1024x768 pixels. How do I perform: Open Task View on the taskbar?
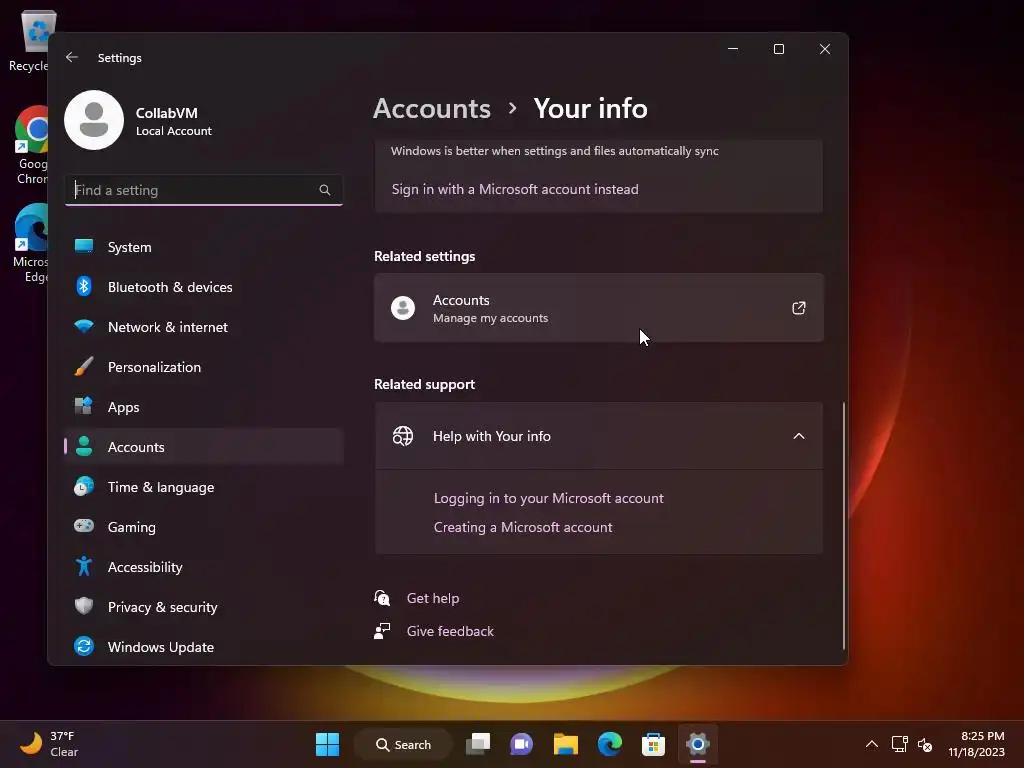point(478,744)
